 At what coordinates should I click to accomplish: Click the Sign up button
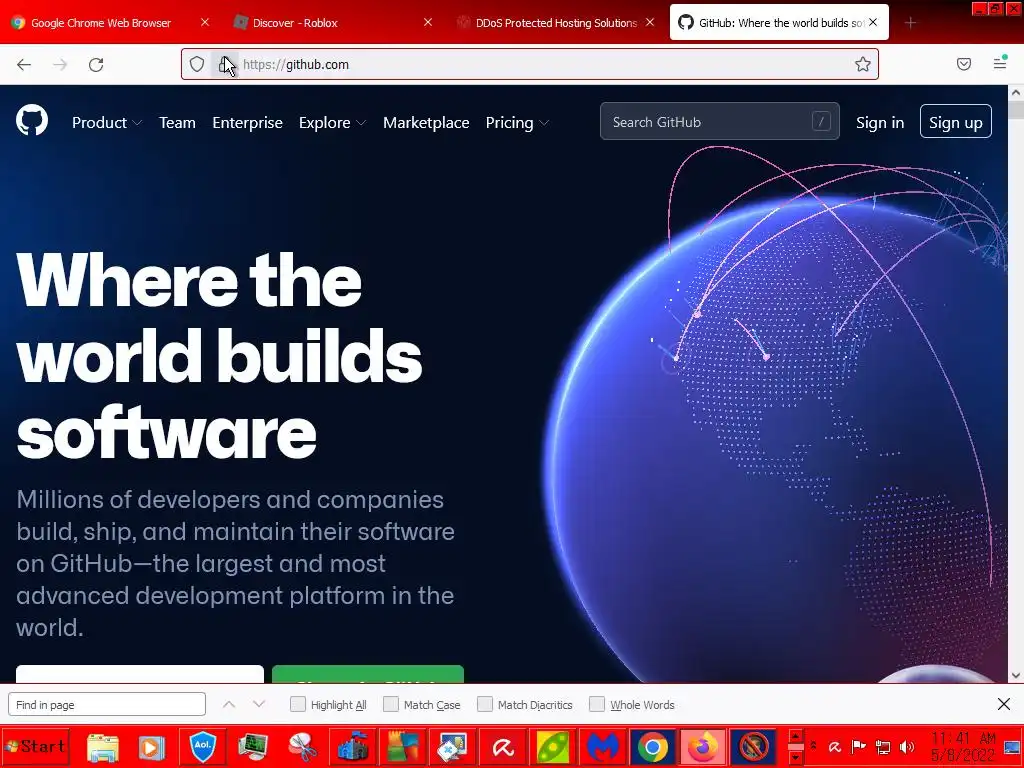(x=955, y=121)
